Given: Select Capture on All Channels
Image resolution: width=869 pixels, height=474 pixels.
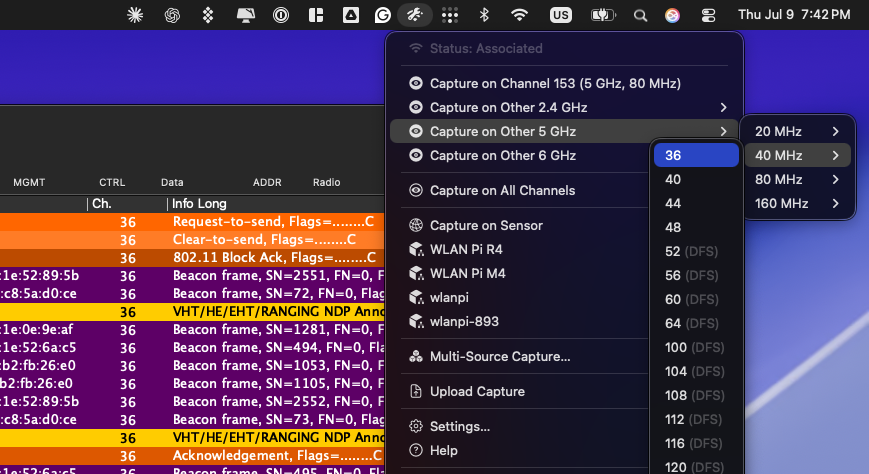Looking at the screenshot, I should [x=520, y=190].
